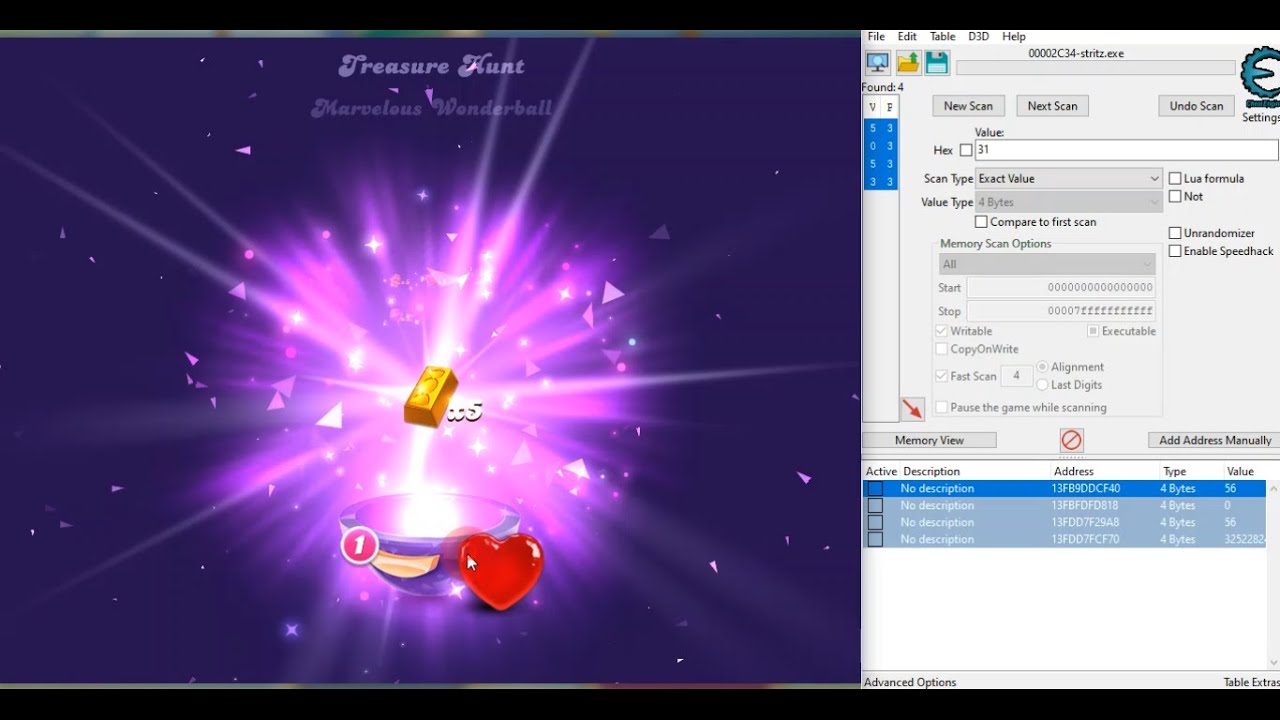
Task: Enable the Lua formula checkbox
Action: tap(1175, 178)
